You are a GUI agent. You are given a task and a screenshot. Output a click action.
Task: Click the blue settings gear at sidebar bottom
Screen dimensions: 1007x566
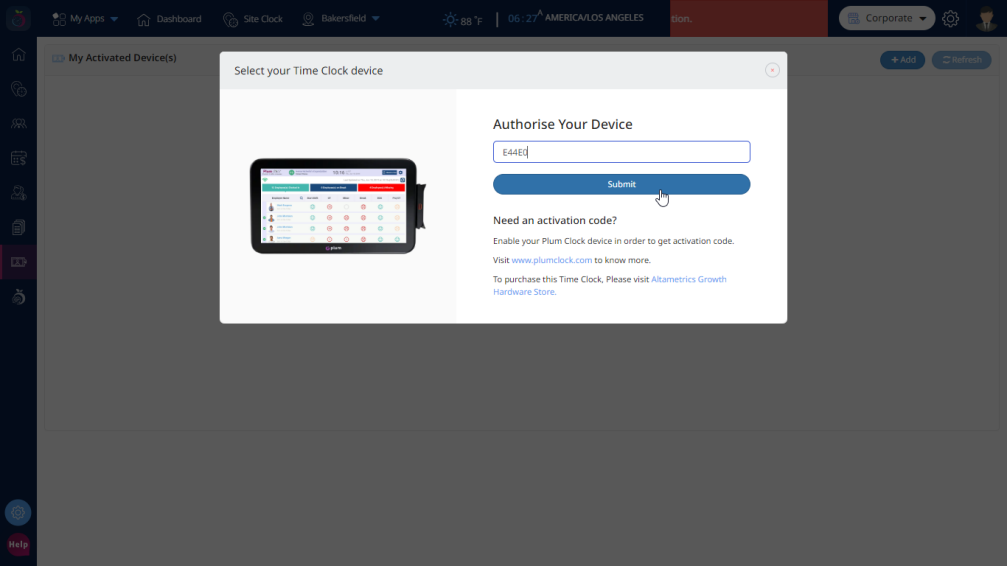tap(18, 513)
